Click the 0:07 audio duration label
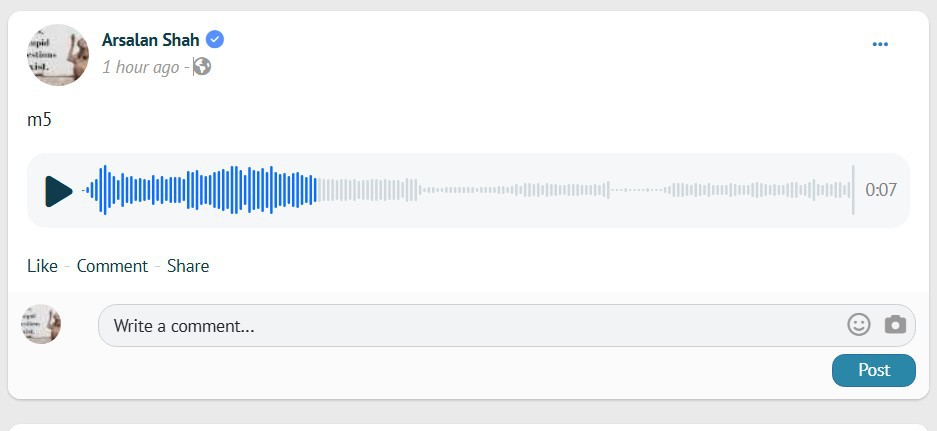 (x=881, y=190)
